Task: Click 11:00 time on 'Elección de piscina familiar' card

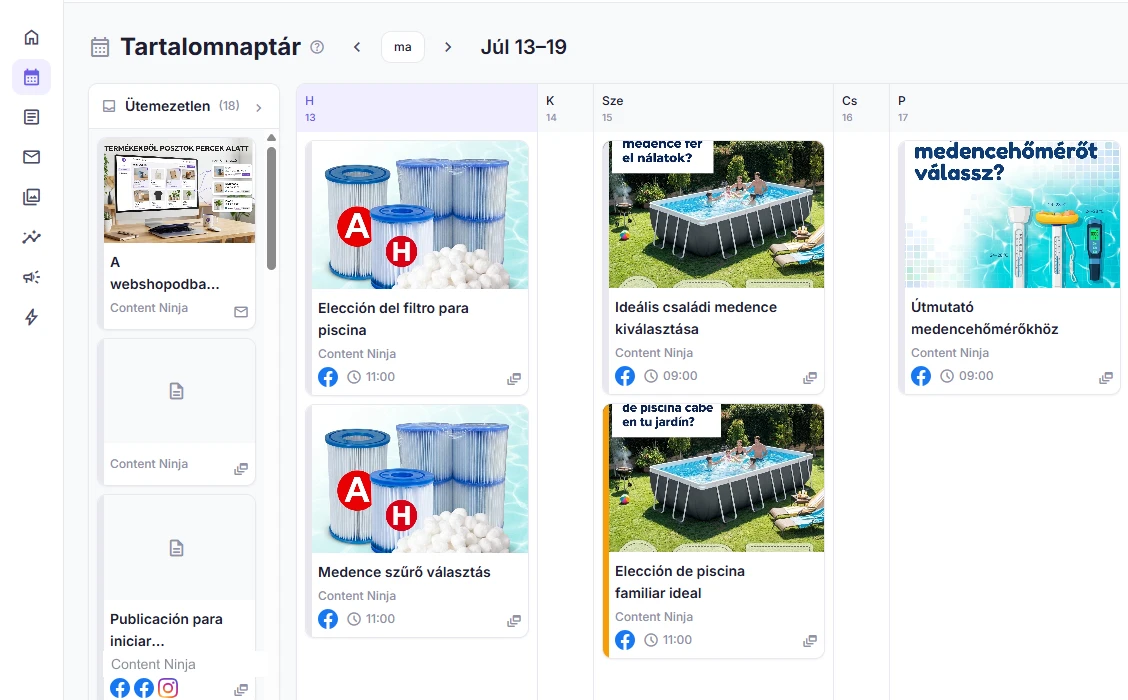Action: [677, 640]
